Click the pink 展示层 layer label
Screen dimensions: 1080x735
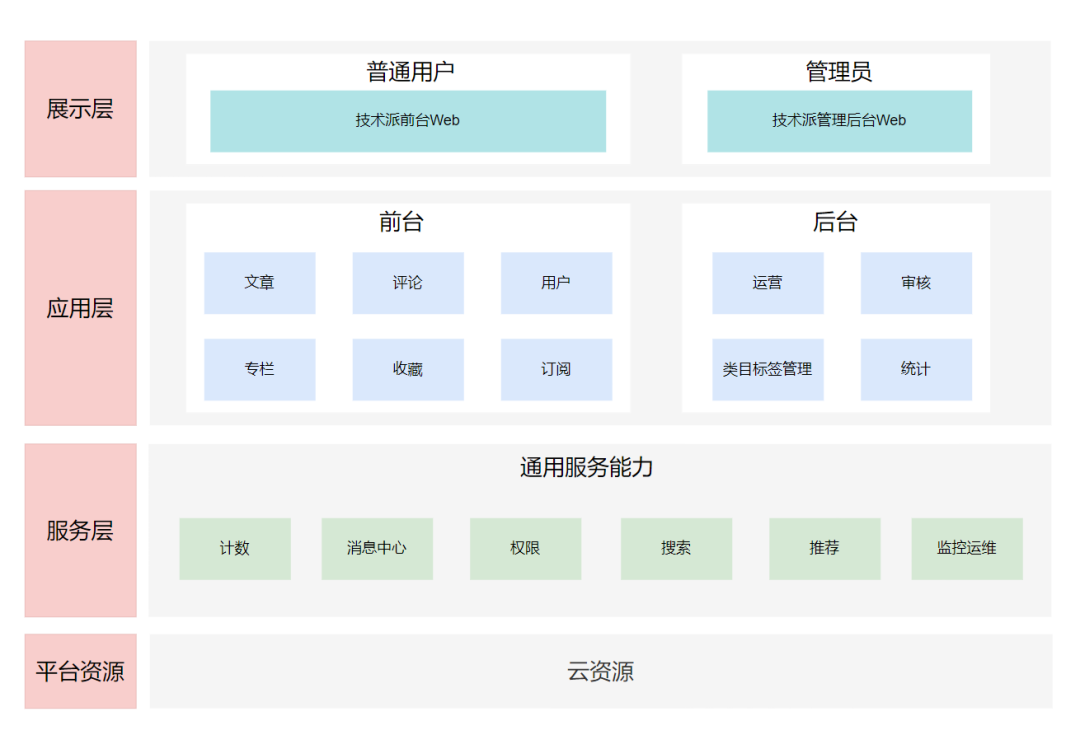coord(81,109)
